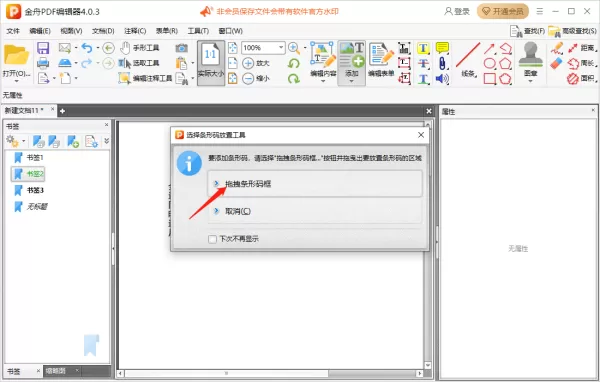The height and width of the screenshot is (382, 600).
Task: Open the 文件 menu
Action: pos(13,31)
